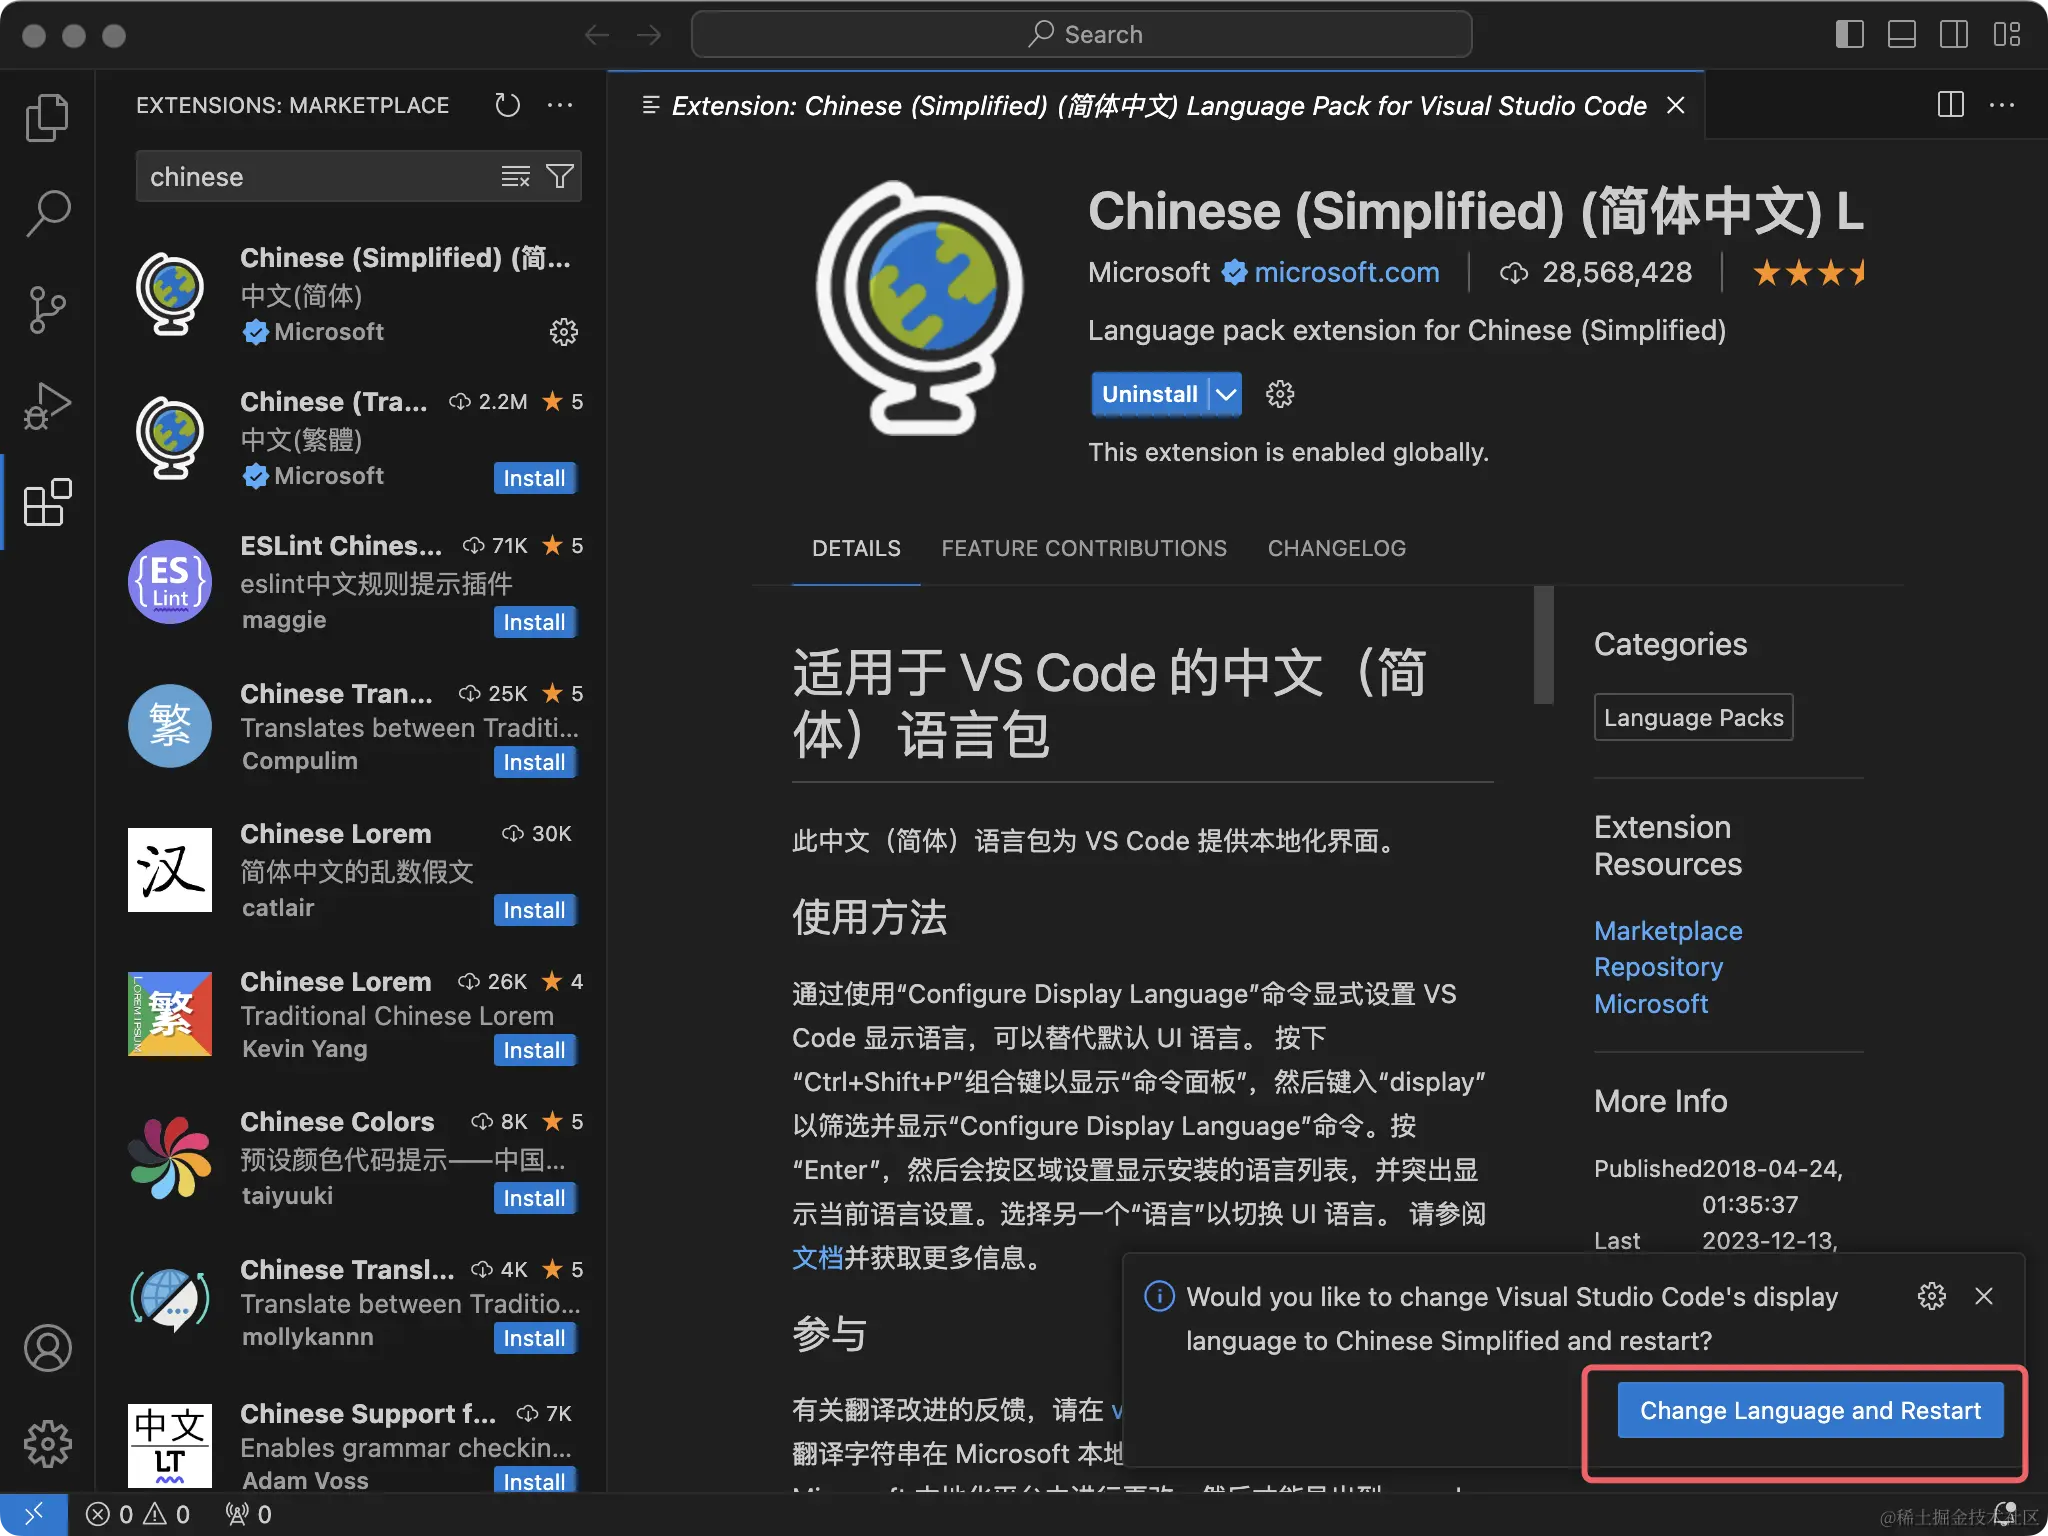The height and width of the screenshot is (1536, 2048).
Task: Refresh the extensions marketplace list
Action: coord(507,105)
